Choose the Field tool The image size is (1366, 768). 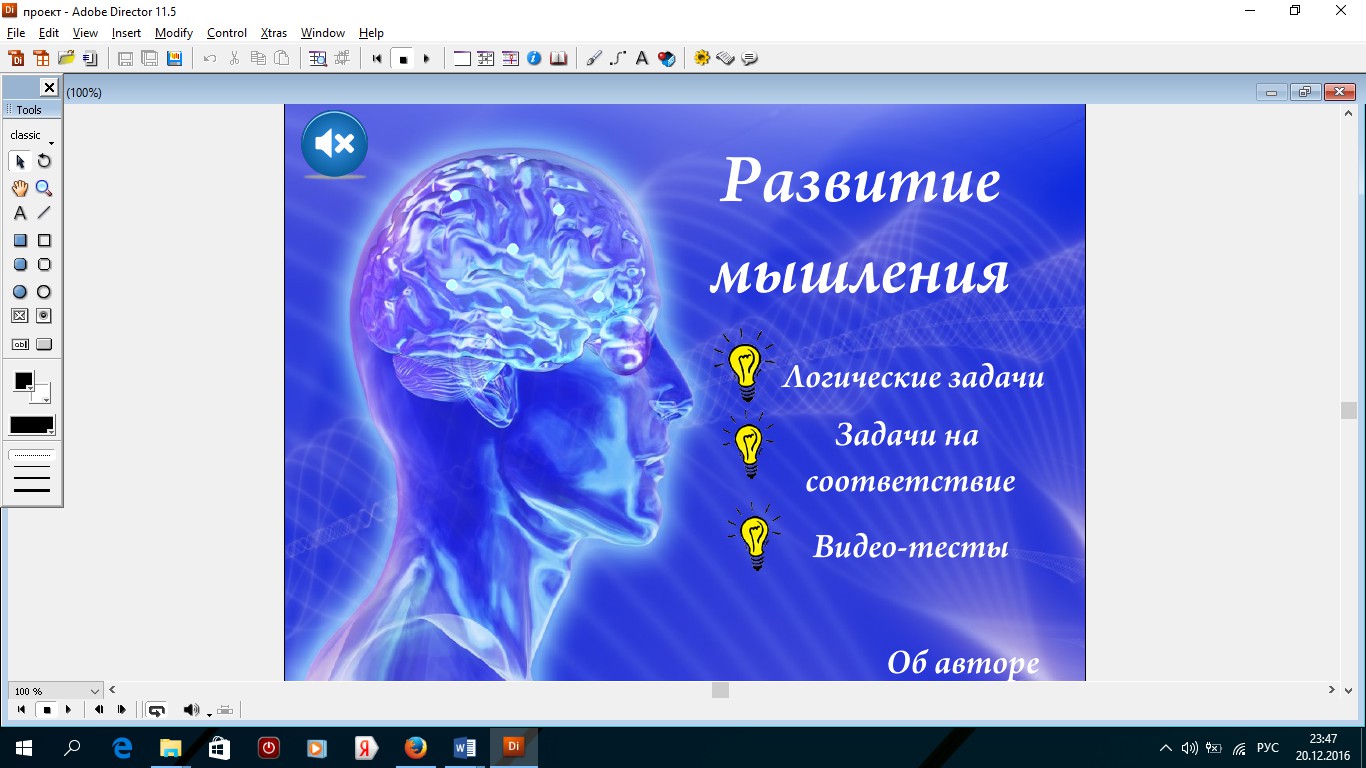click(20, 344)
